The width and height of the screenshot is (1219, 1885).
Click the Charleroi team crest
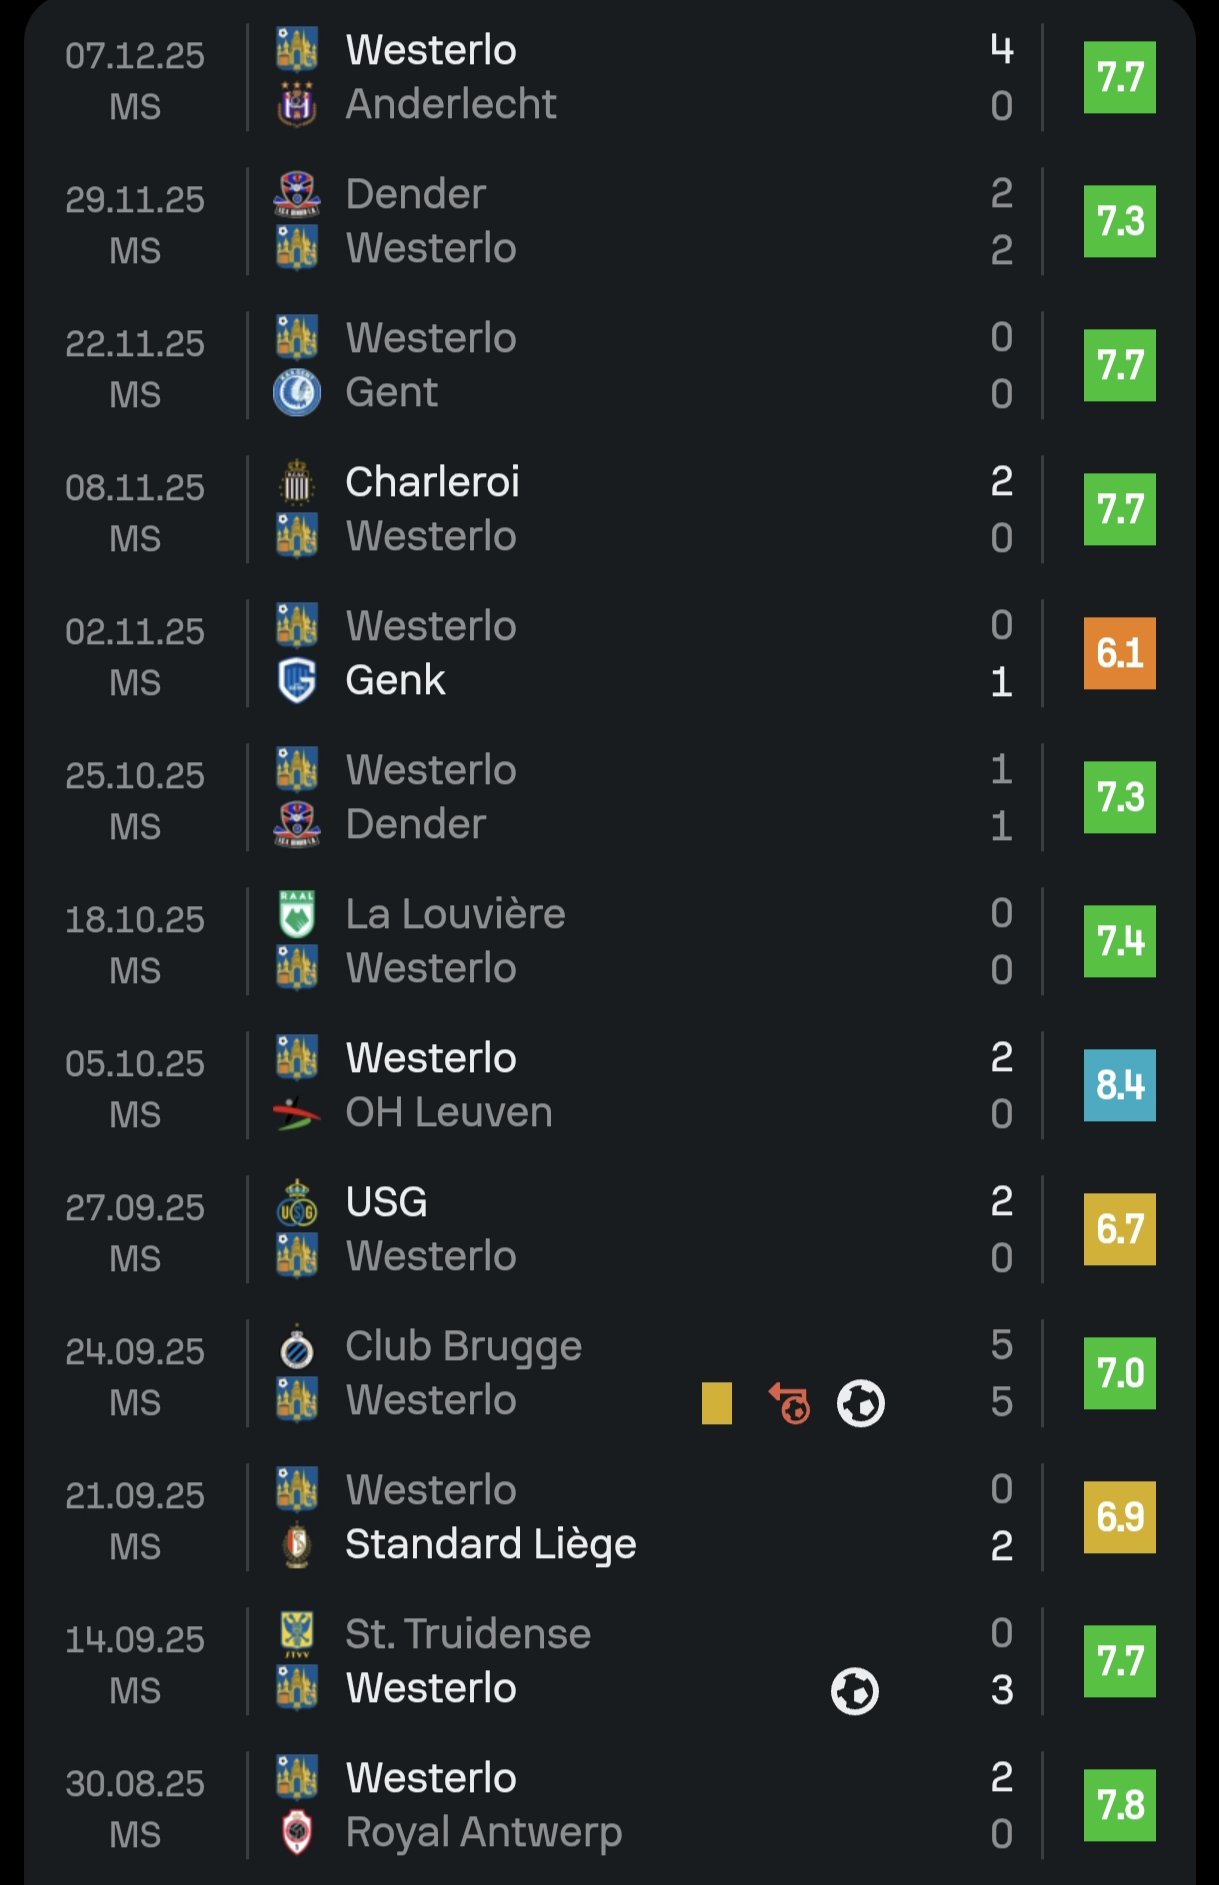coord(296,483)
